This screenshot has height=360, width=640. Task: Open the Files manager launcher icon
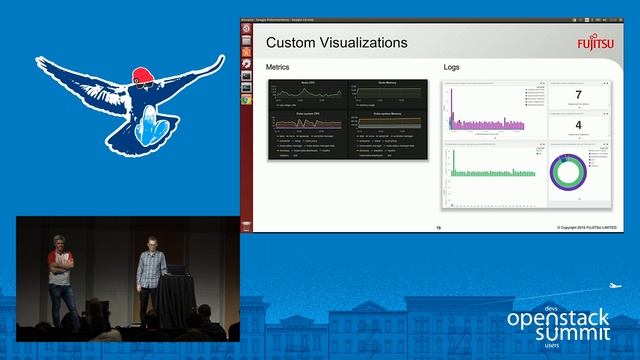pos(246,40)
